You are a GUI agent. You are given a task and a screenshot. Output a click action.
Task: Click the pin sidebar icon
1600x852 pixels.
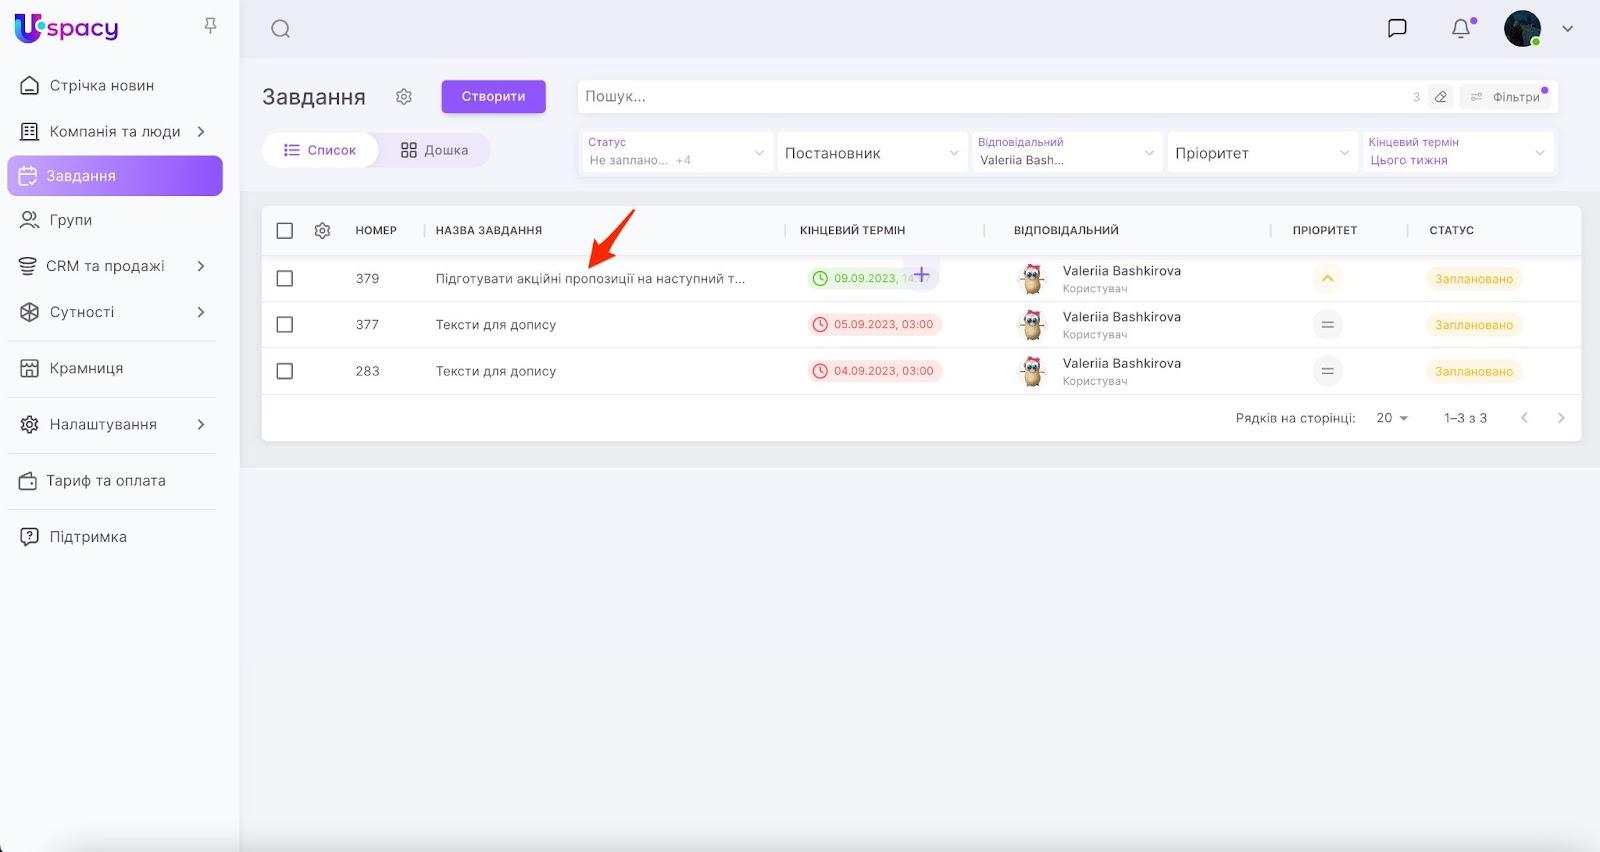click(210, 26)
